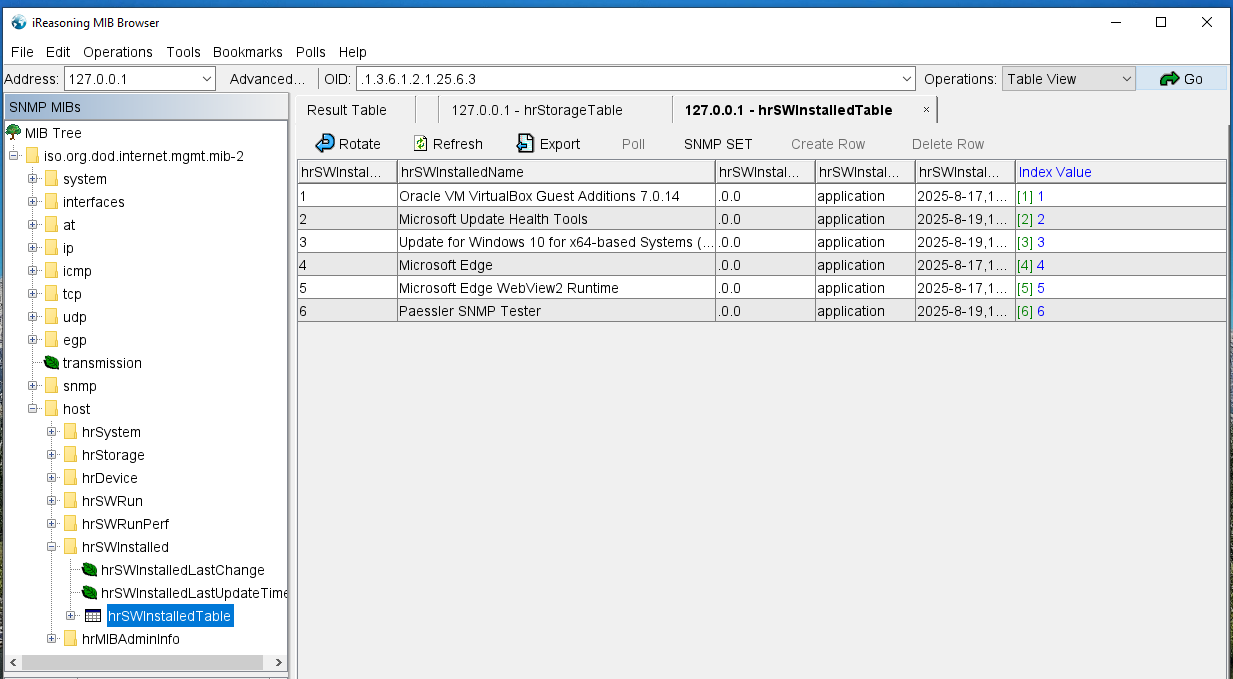Select Microsoft Edge WebView2 Runtime cell
This screenshot has height=679, width=1233.
pos(556,288)
